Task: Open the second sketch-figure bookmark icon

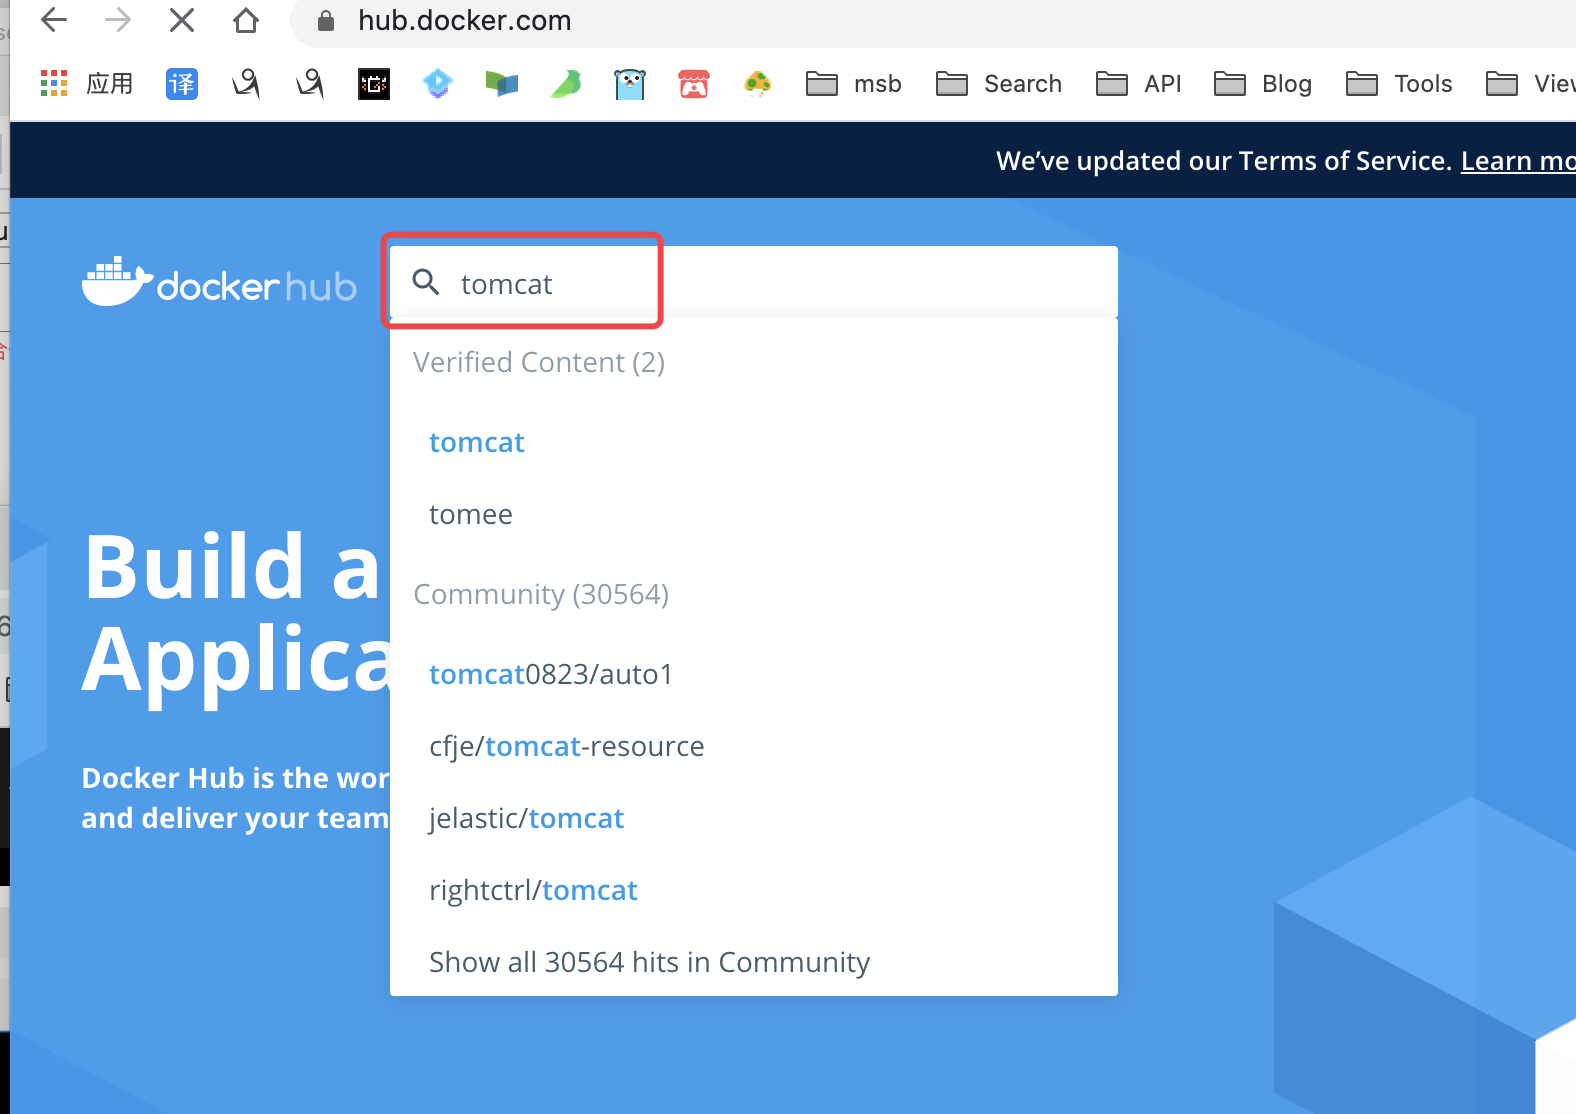Action: tap(310, 84)
